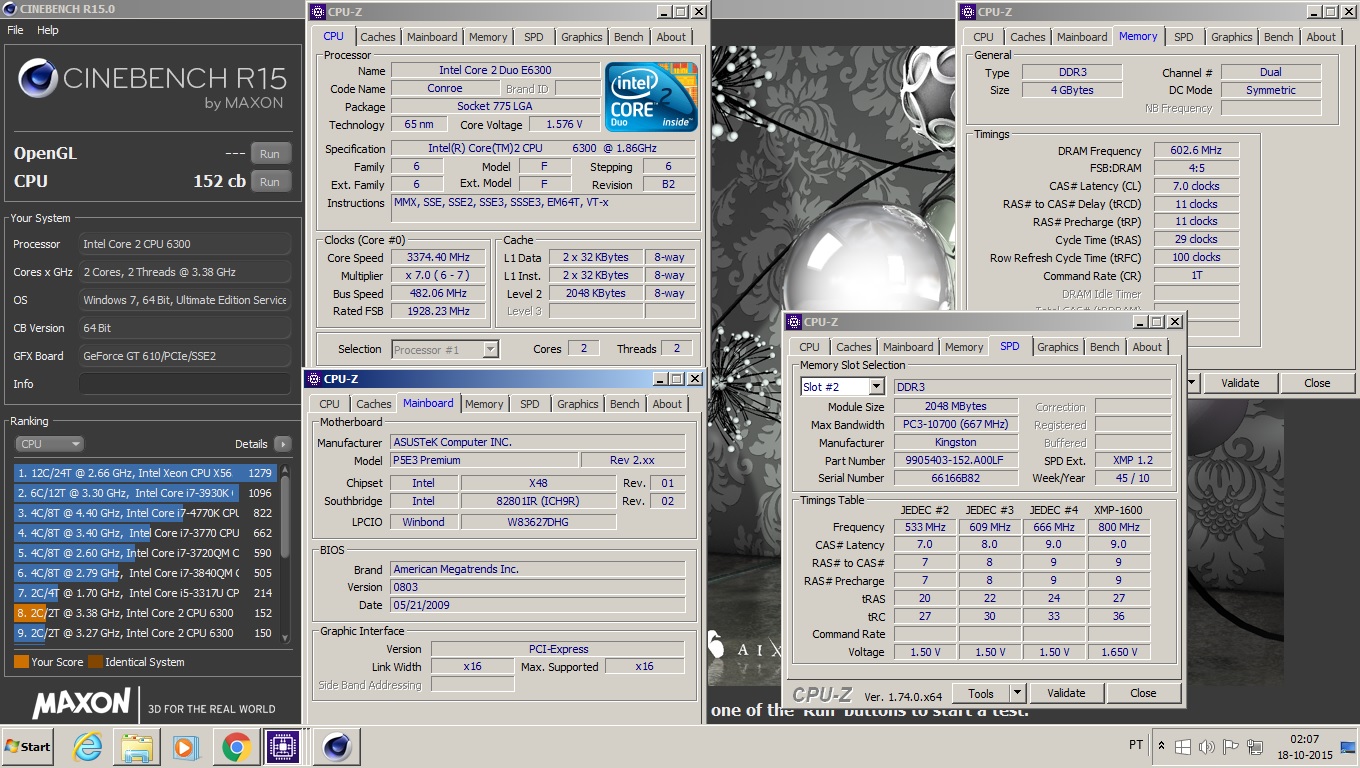This screenshot has width=1360, height=768.
Task: Launch Windows Media Player from taskbar
Action: point(186,747)
